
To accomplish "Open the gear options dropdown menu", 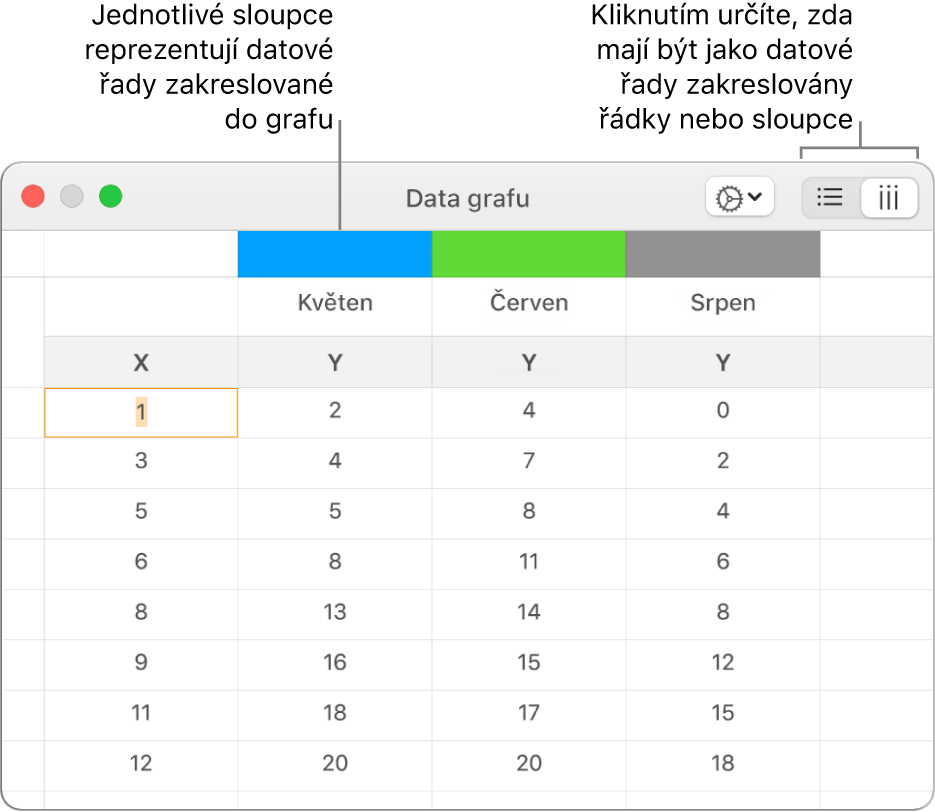I will pos(738,198).
